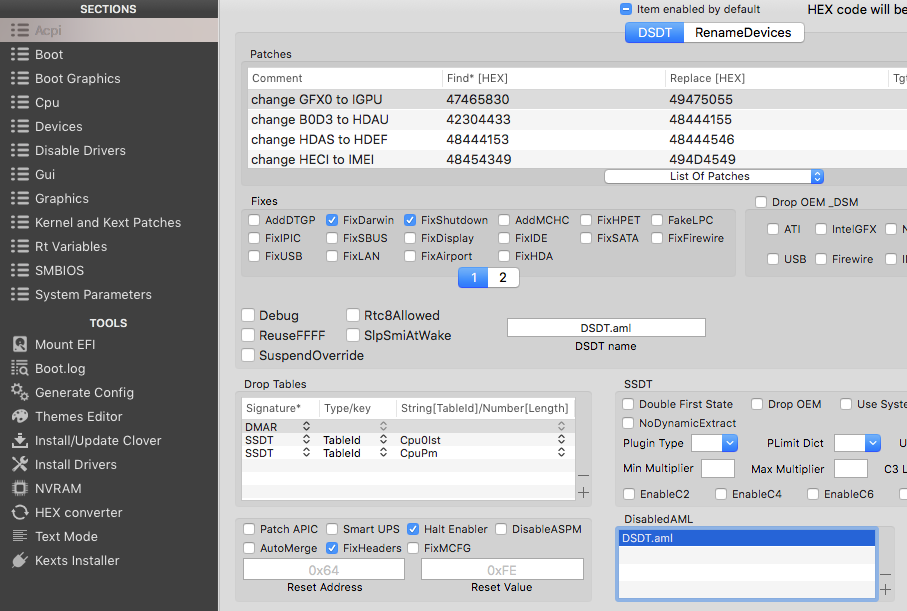Click the list icon beside Rt Variables
907x611 pixels.
click(x=20, y=246)
